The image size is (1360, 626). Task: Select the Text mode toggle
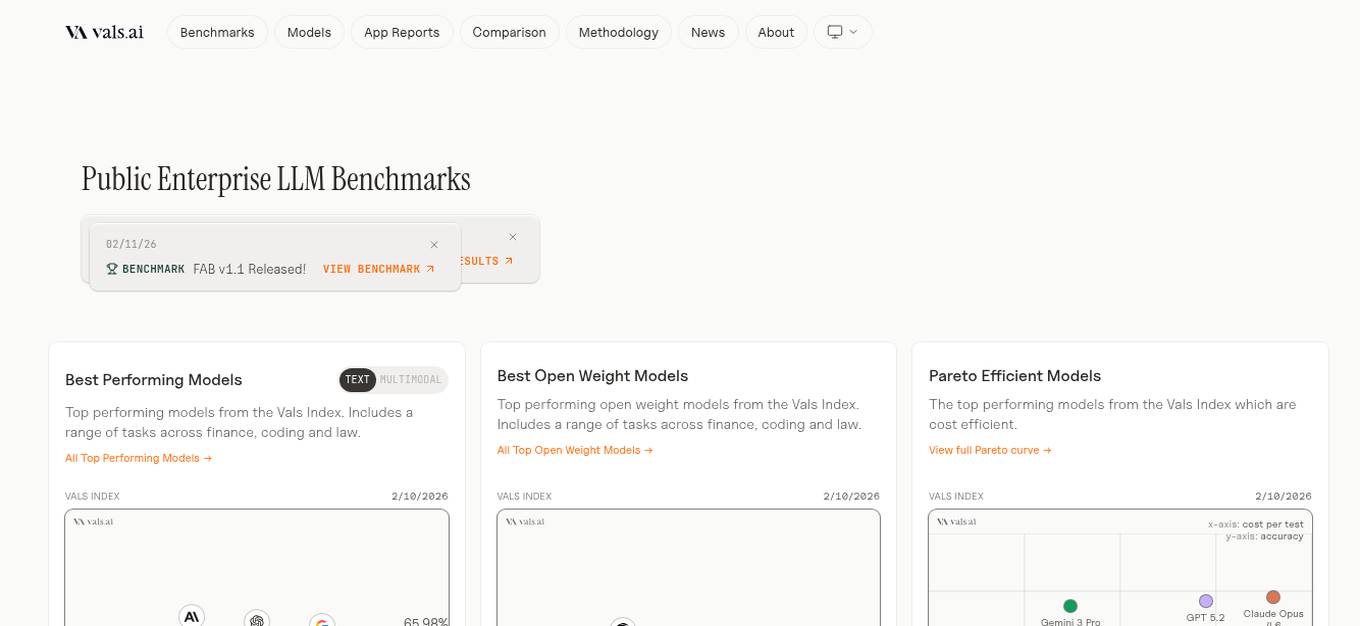coord(358,380)
